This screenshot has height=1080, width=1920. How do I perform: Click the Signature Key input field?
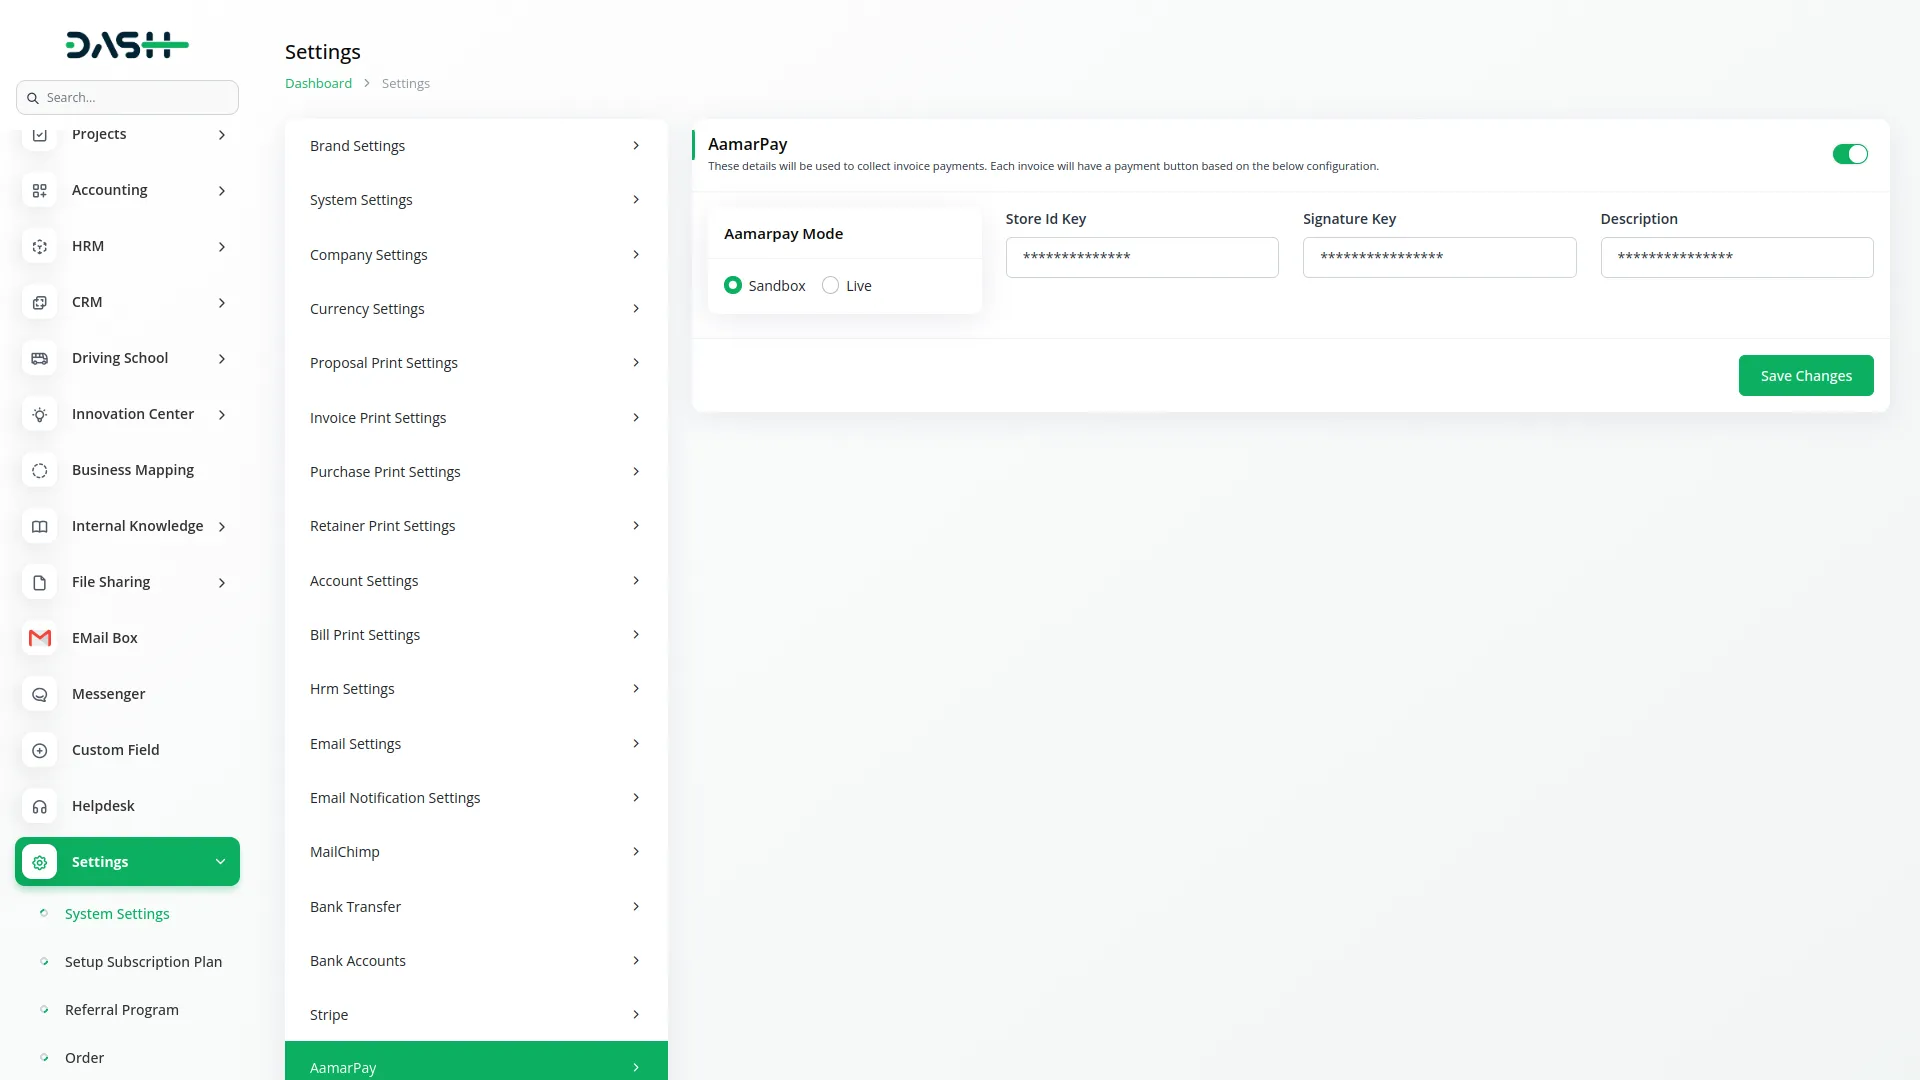[1439, 257]
